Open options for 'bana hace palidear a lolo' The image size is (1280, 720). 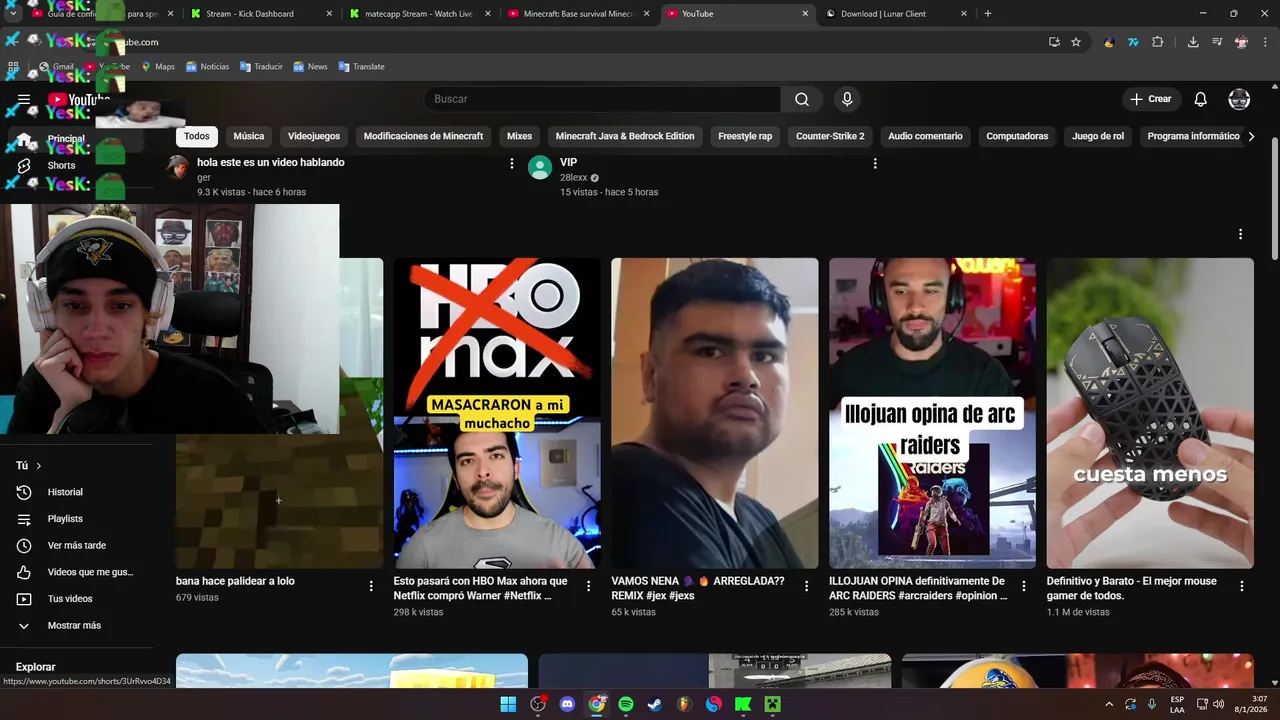[x=371, y=586]
